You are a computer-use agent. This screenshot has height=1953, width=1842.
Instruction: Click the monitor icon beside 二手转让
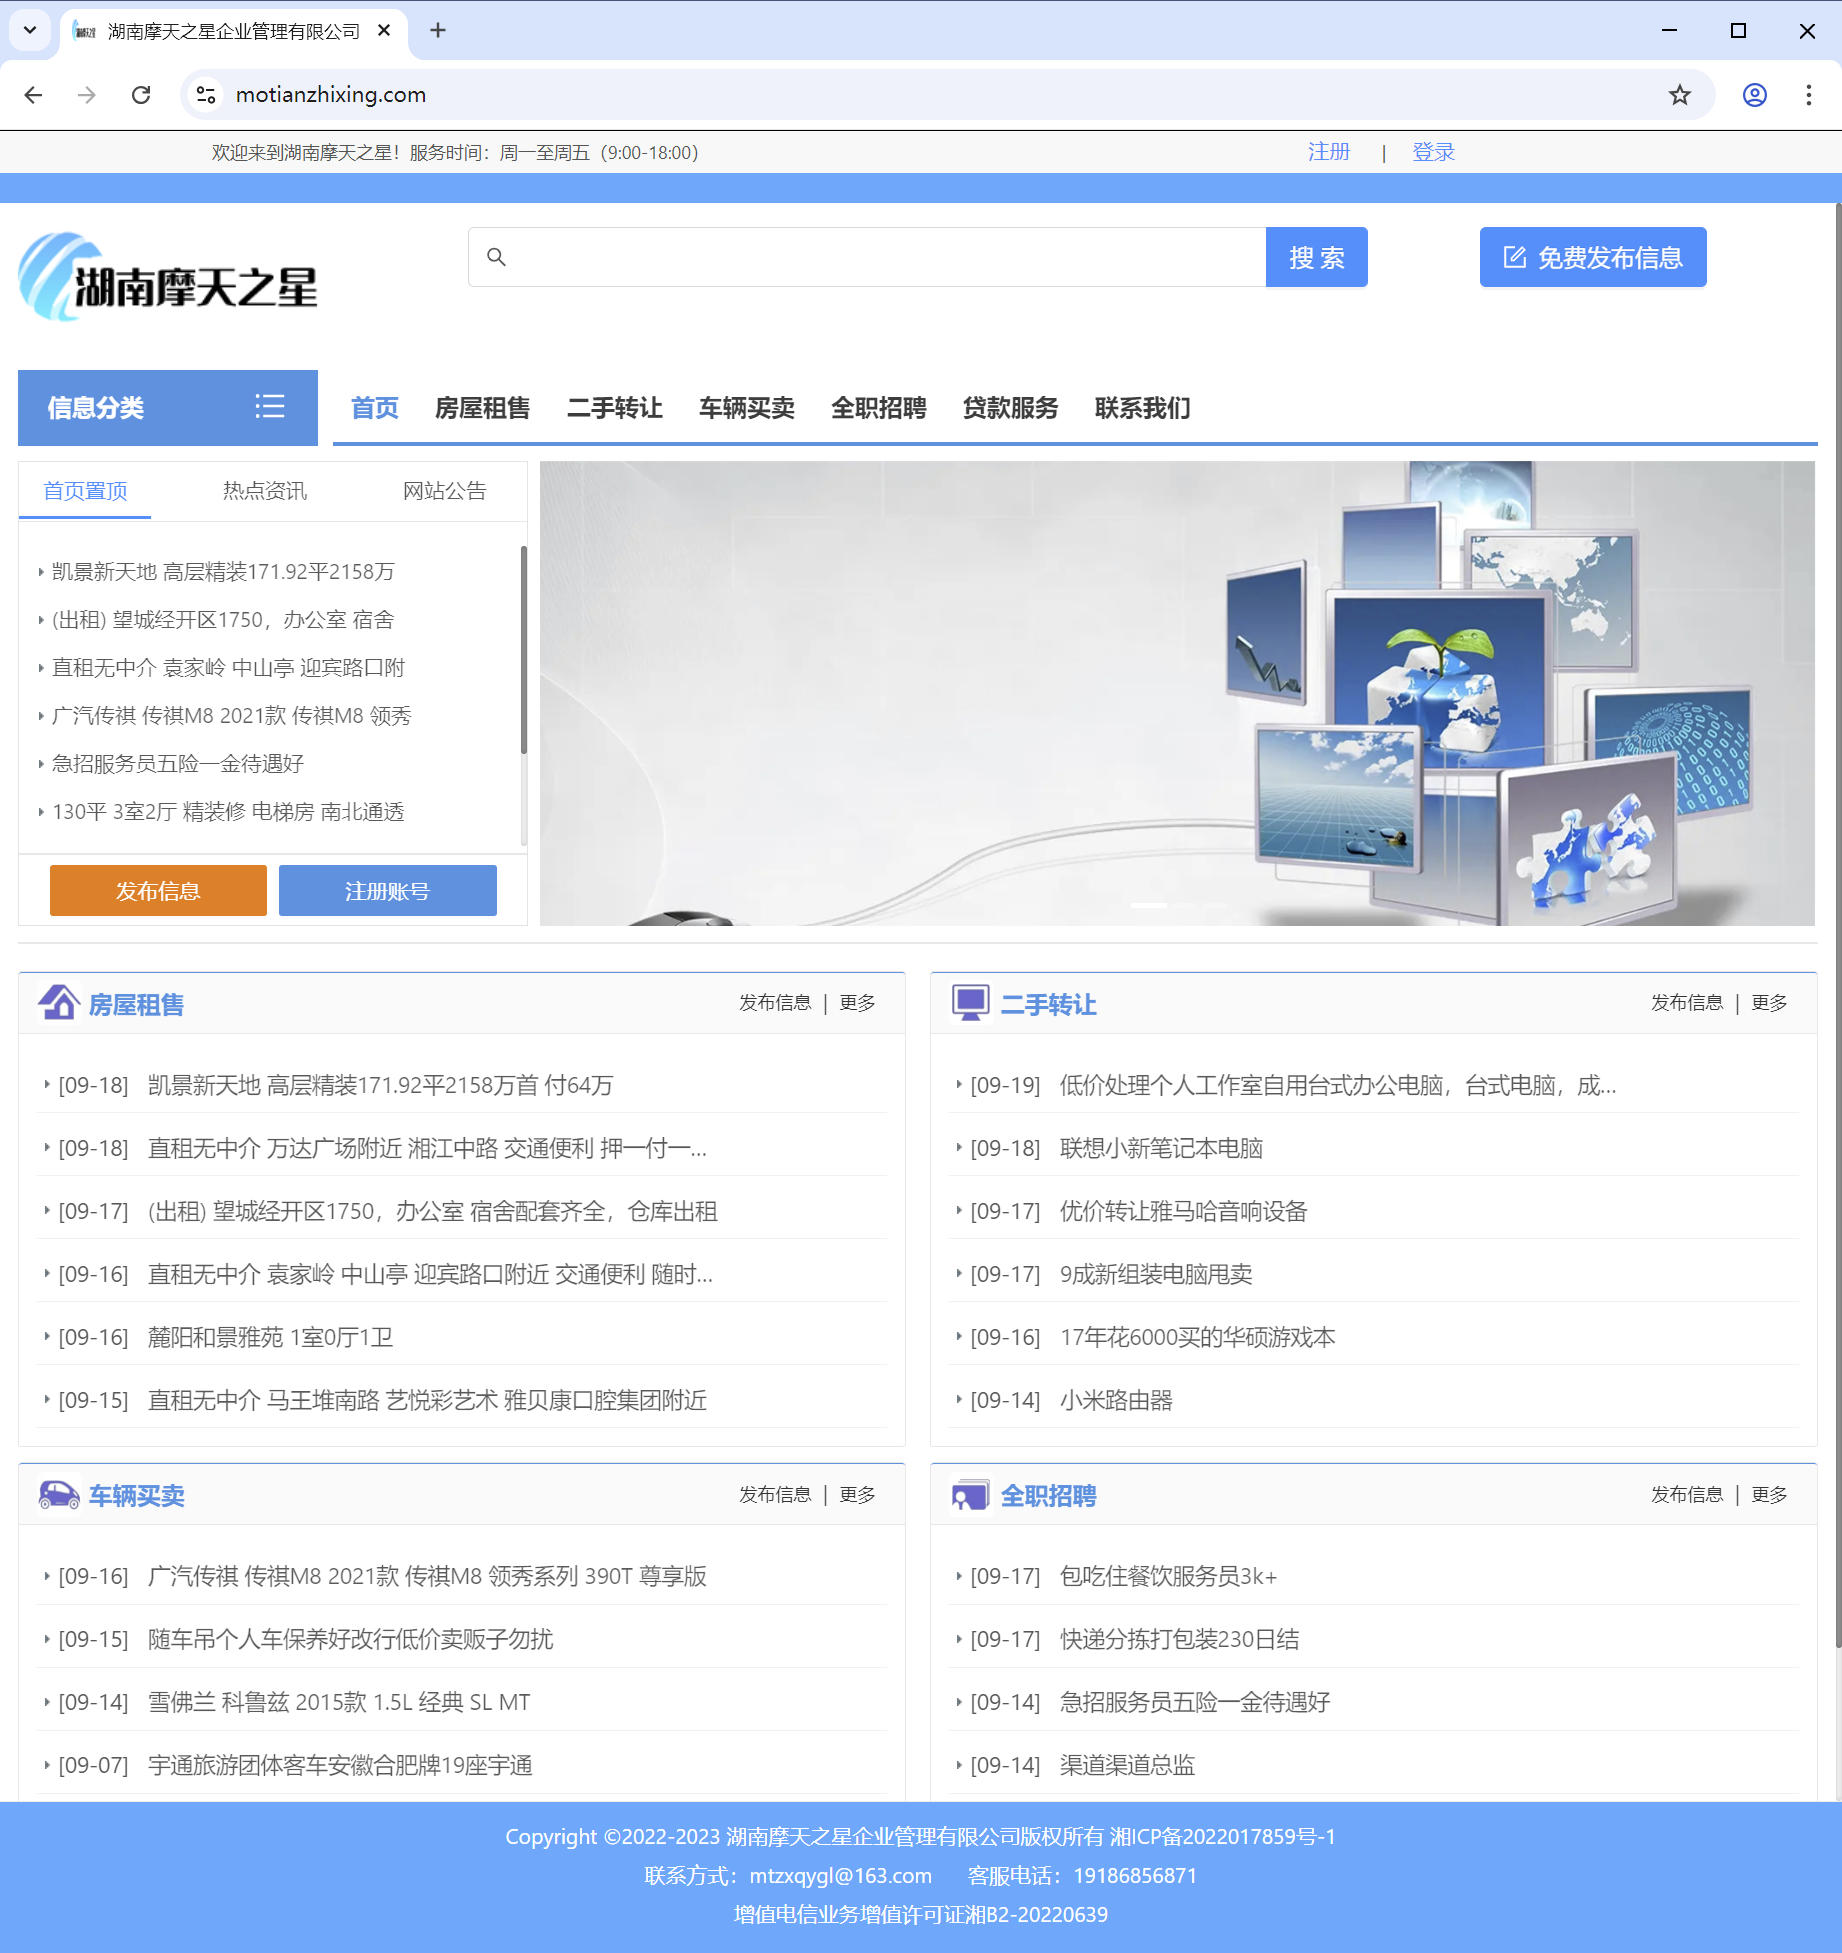pos(970,1003)
